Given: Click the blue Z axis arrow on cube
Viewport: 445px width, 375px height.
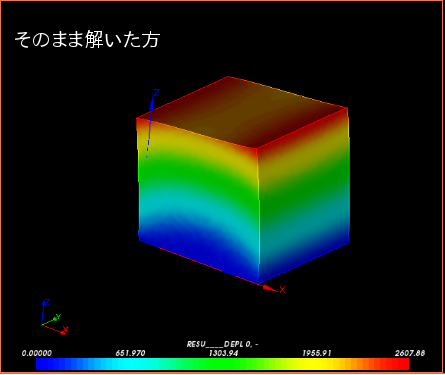Looking at the screenshot, I should [152, 104].
